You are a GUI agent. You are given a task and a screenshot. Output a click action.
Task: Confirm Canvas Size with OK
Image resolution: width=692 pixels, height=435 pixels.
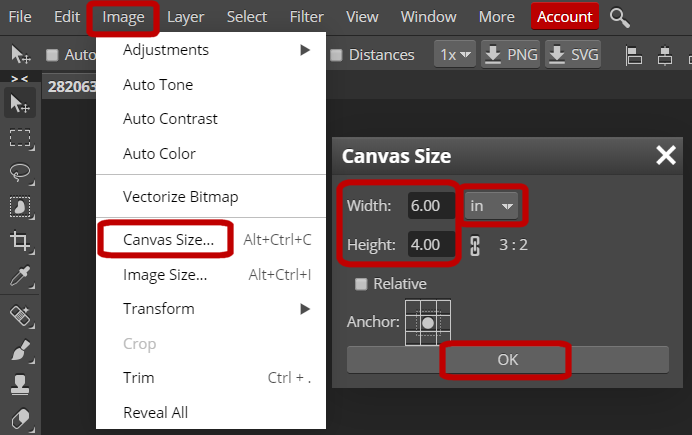coord(508,360)
